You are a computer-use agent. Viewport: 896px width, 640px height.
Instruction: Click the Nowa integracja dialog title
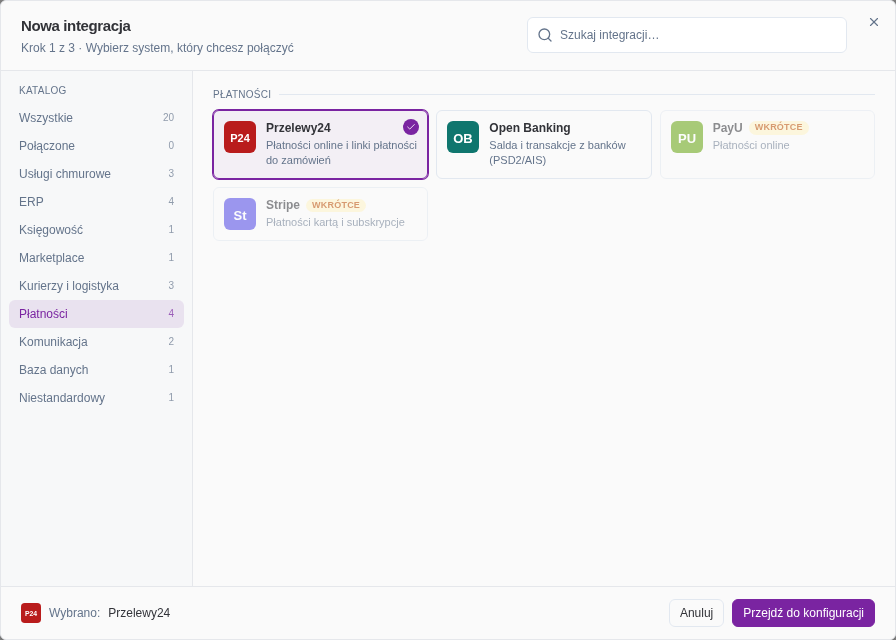(76, 26)
